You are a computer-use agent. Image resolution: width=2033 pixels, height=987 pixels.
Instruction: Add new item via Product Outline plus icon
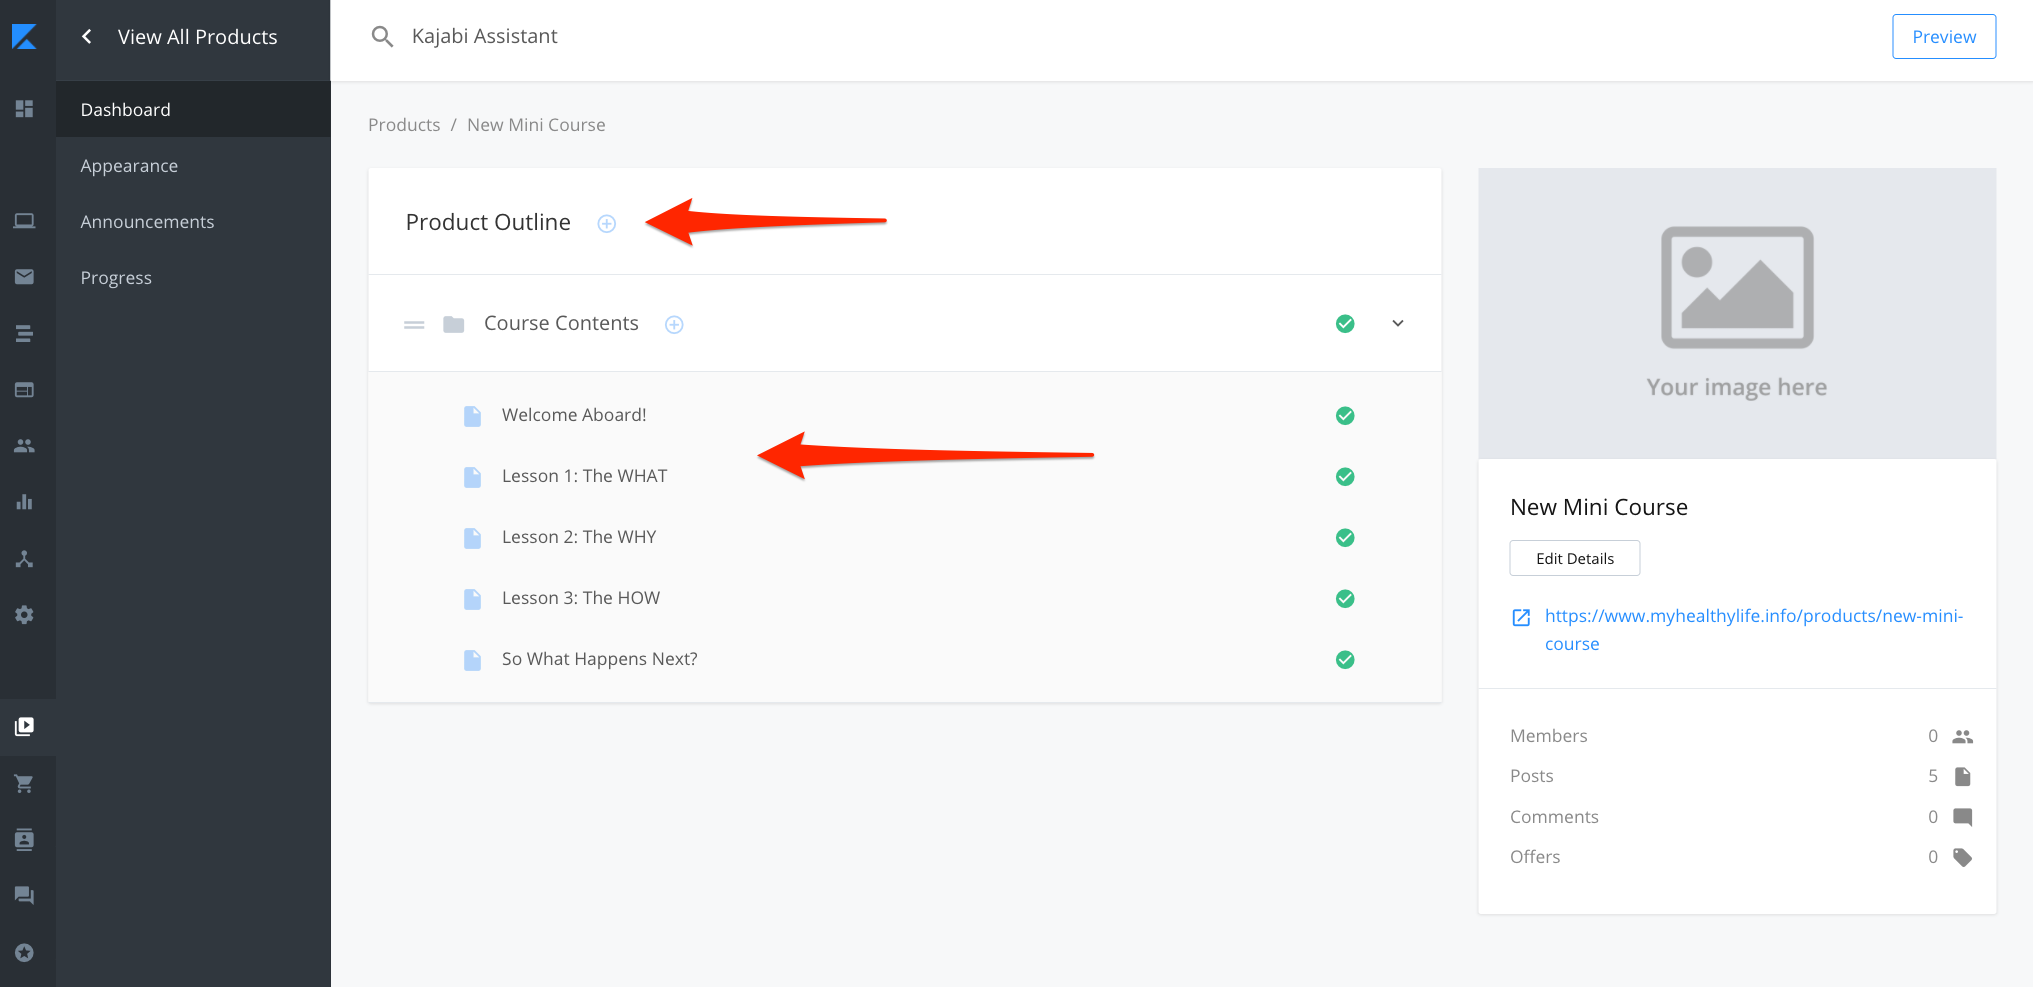tap(607, 223)
